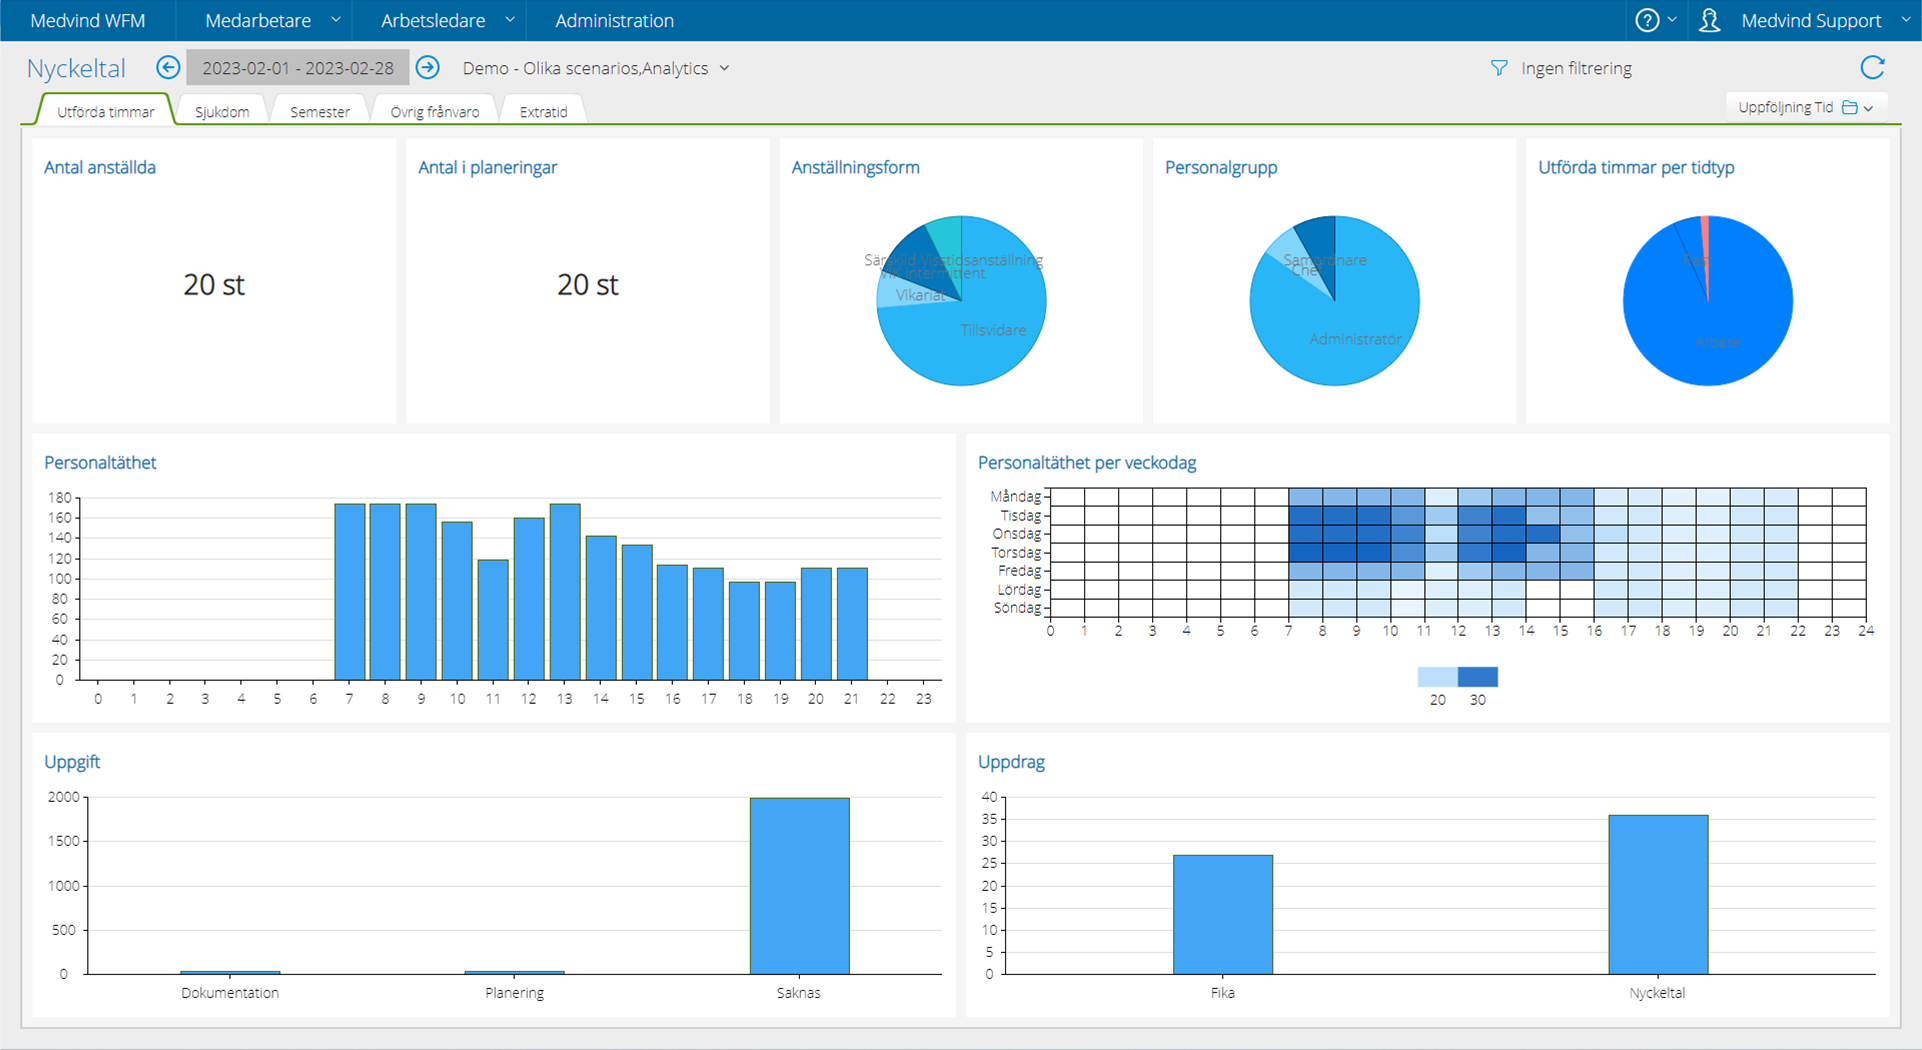Click the Anställningsform pie chart

tap(961, 300)
